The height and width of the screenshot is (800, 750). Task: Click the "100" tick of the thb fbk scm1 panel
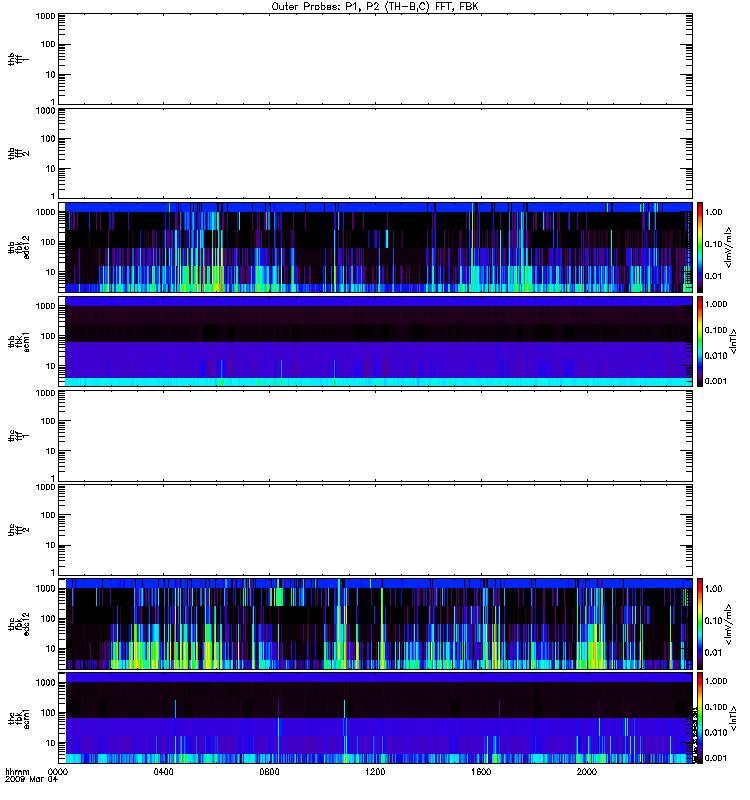48,336
